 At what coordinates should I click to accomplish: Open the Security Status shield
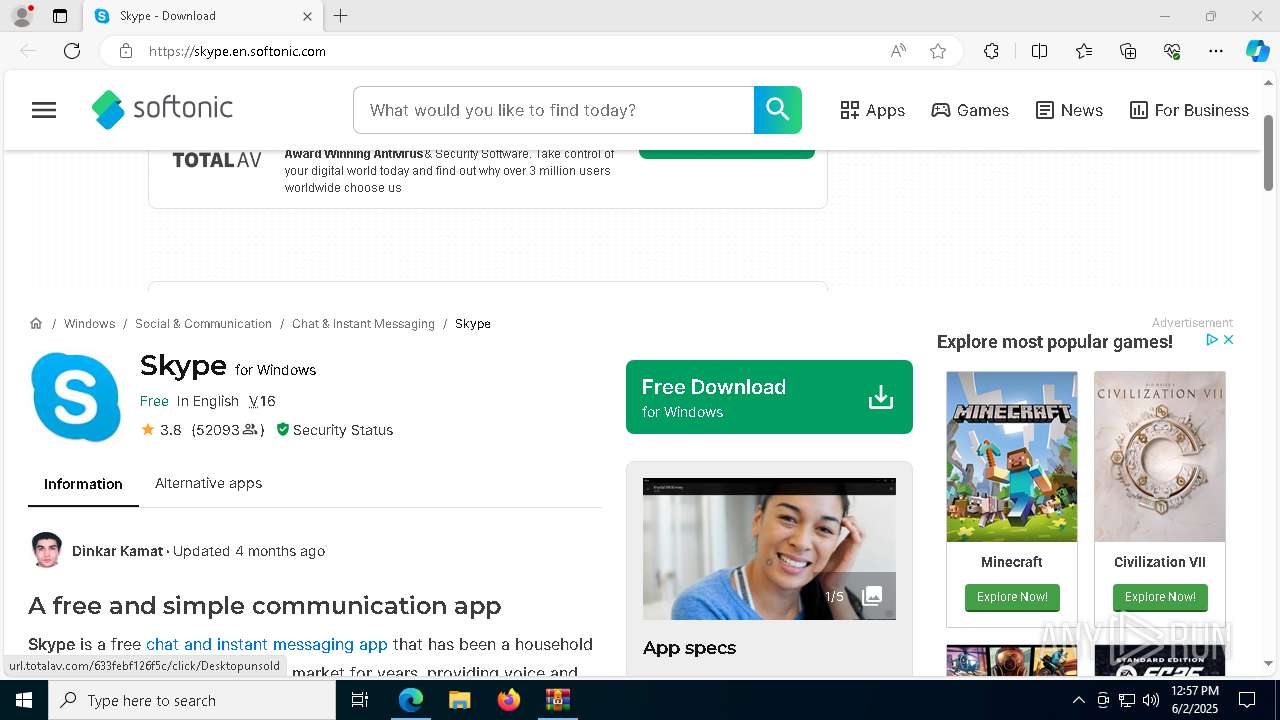point(334,430)
